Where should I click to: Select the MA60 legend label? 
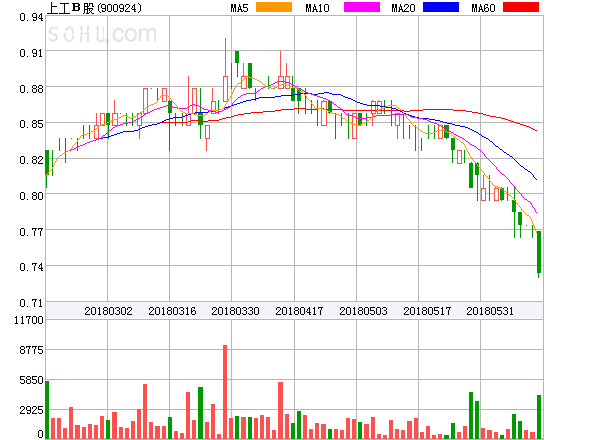click(x=483, y=8)
